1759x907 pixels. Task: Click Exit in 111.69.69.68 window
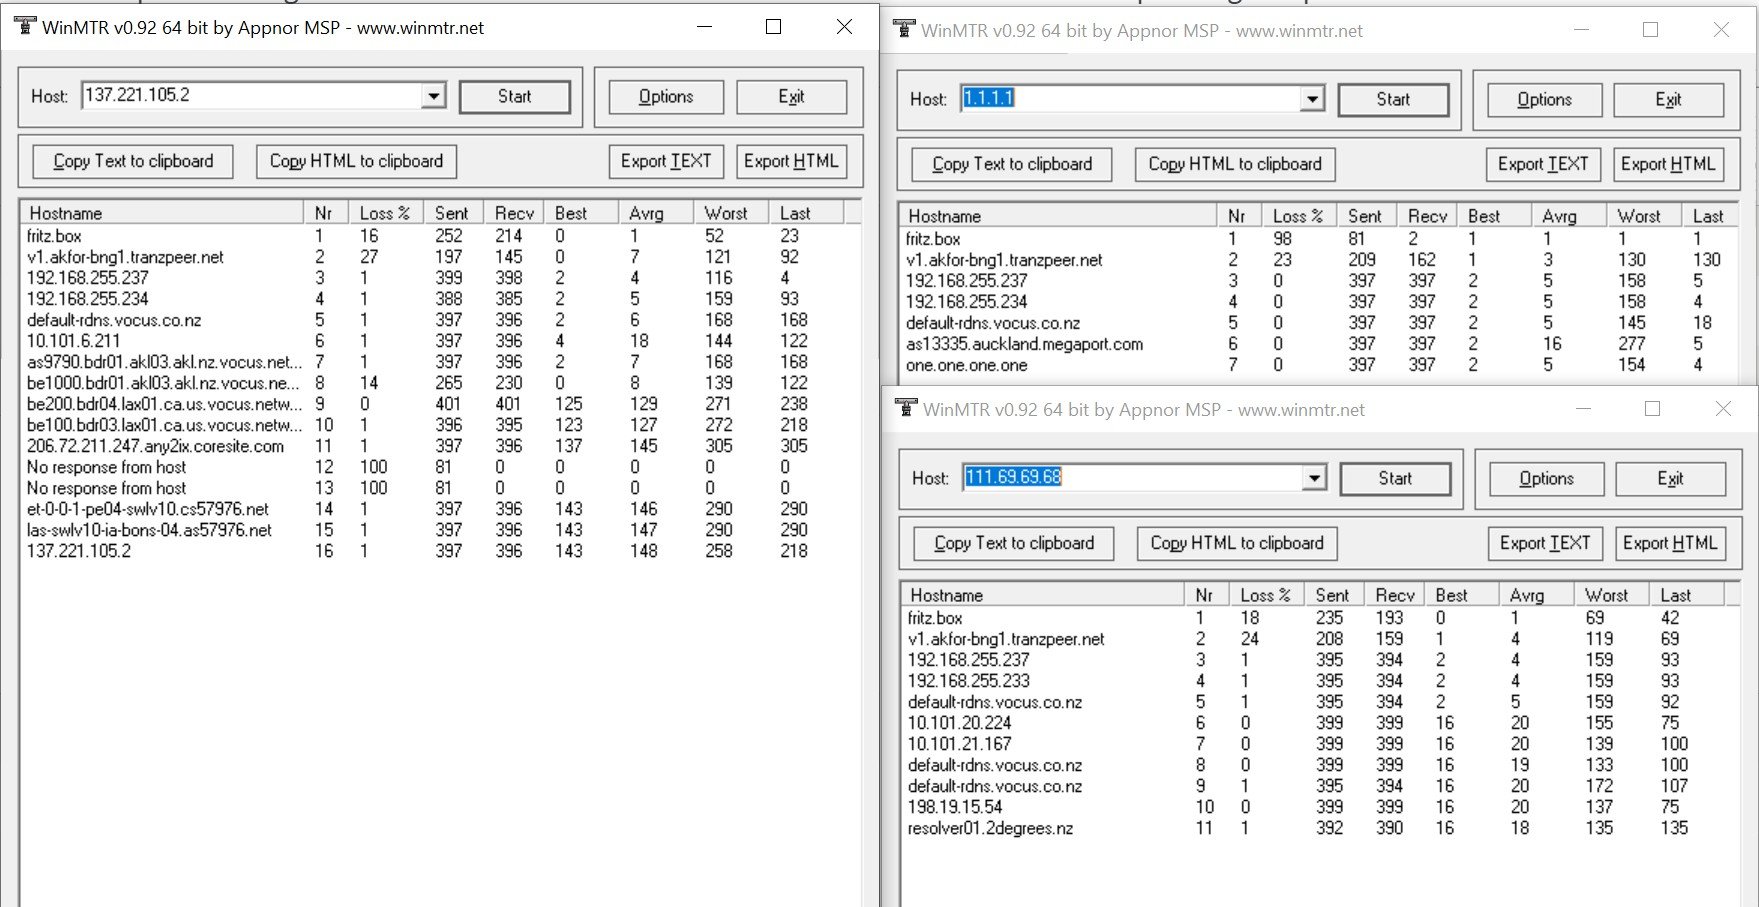click(x=1670, y=479)
